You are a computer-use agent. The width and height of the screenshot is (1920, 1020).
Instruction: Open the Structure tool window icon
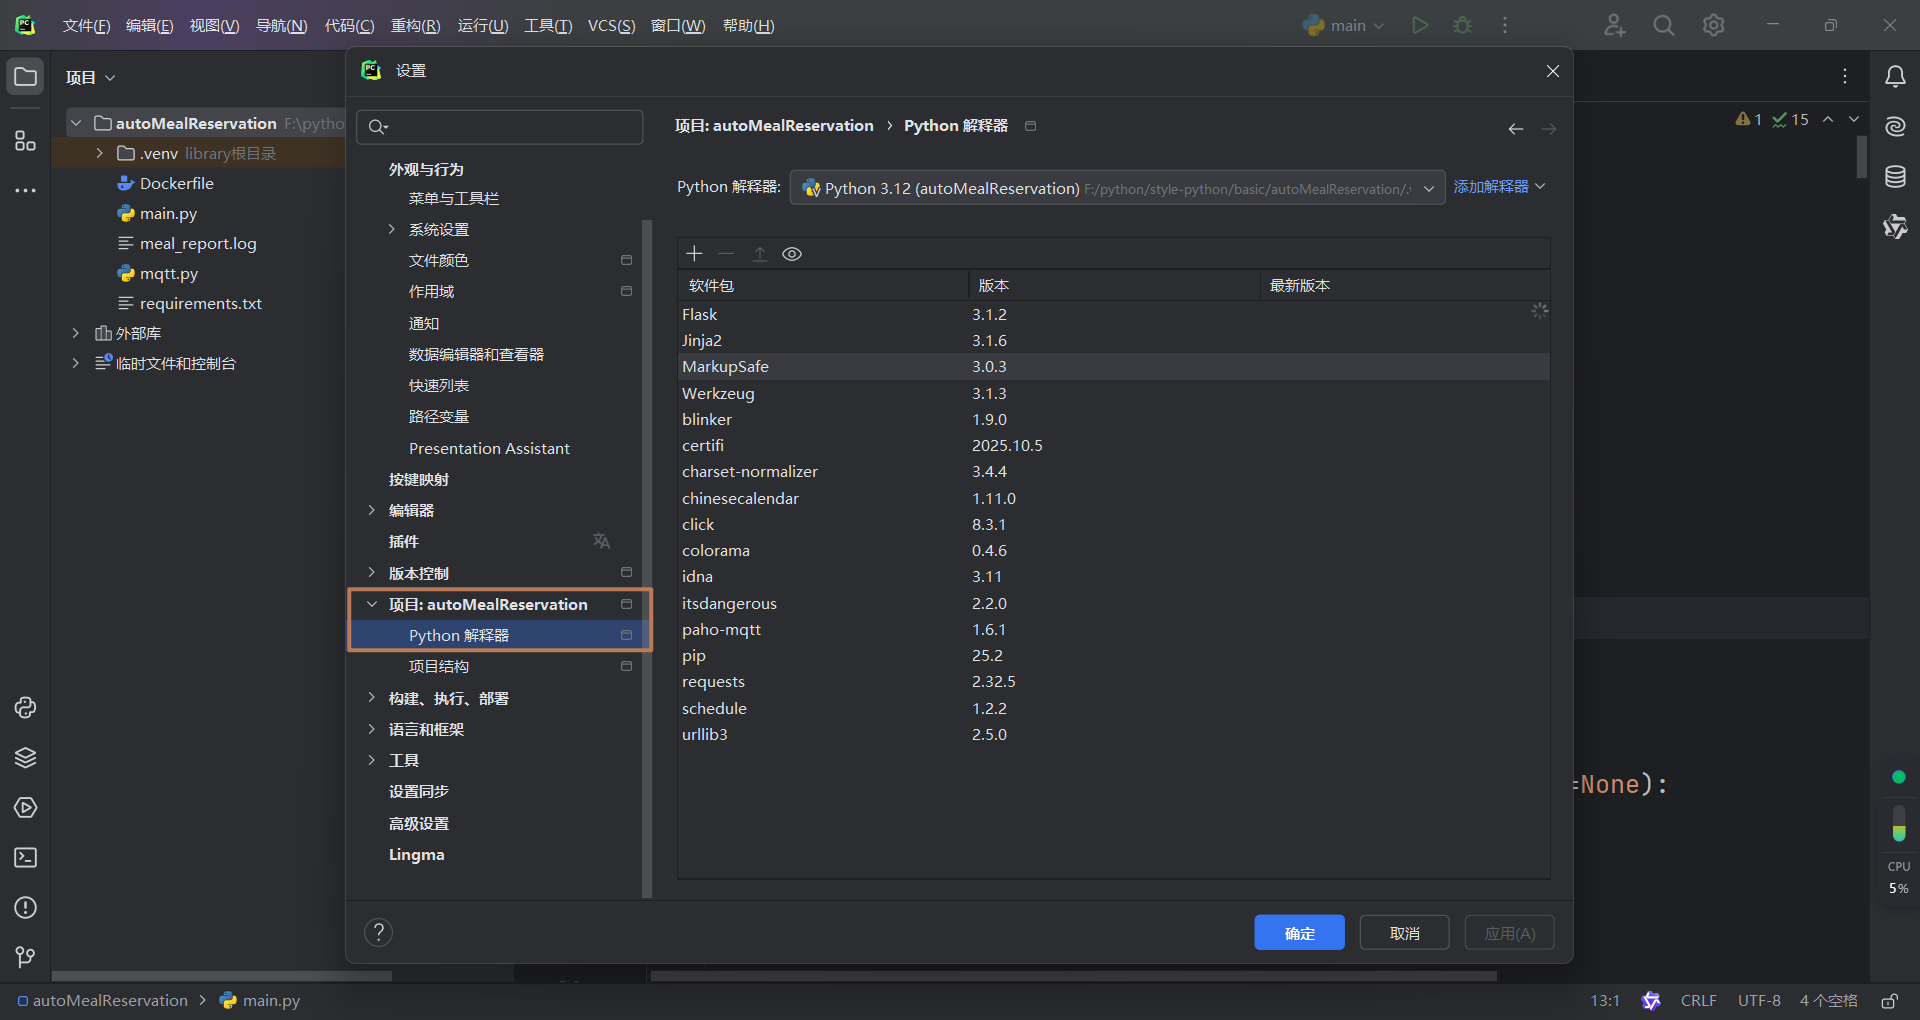[x=25, y=141]
